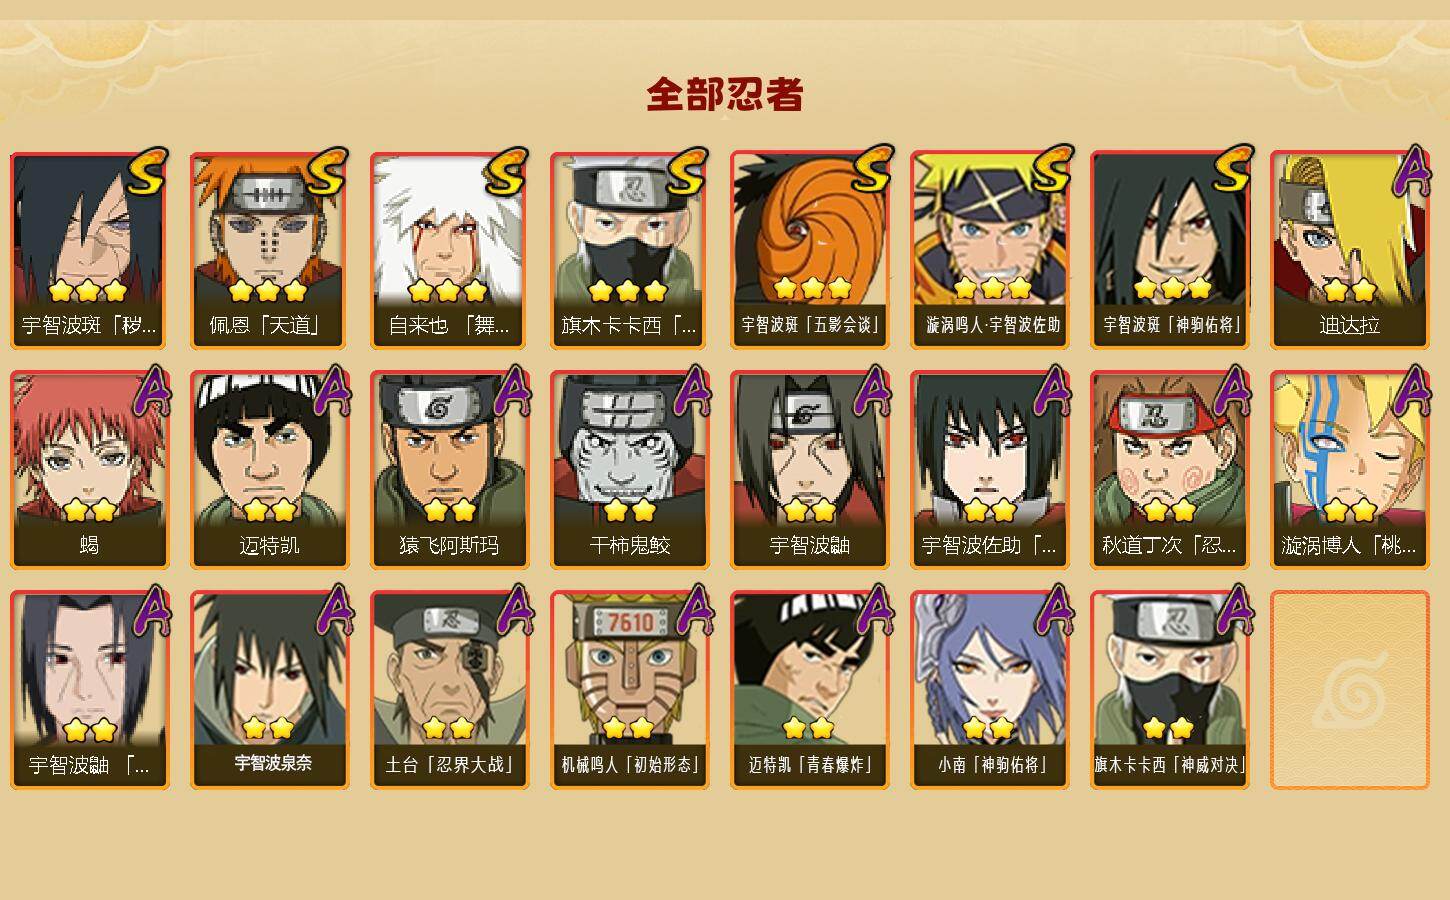Image resolution: width=1450 pixels, height=900 pixels.
Task: Click the 干柿鬼鲛 character card
Action: coord(630,470)
